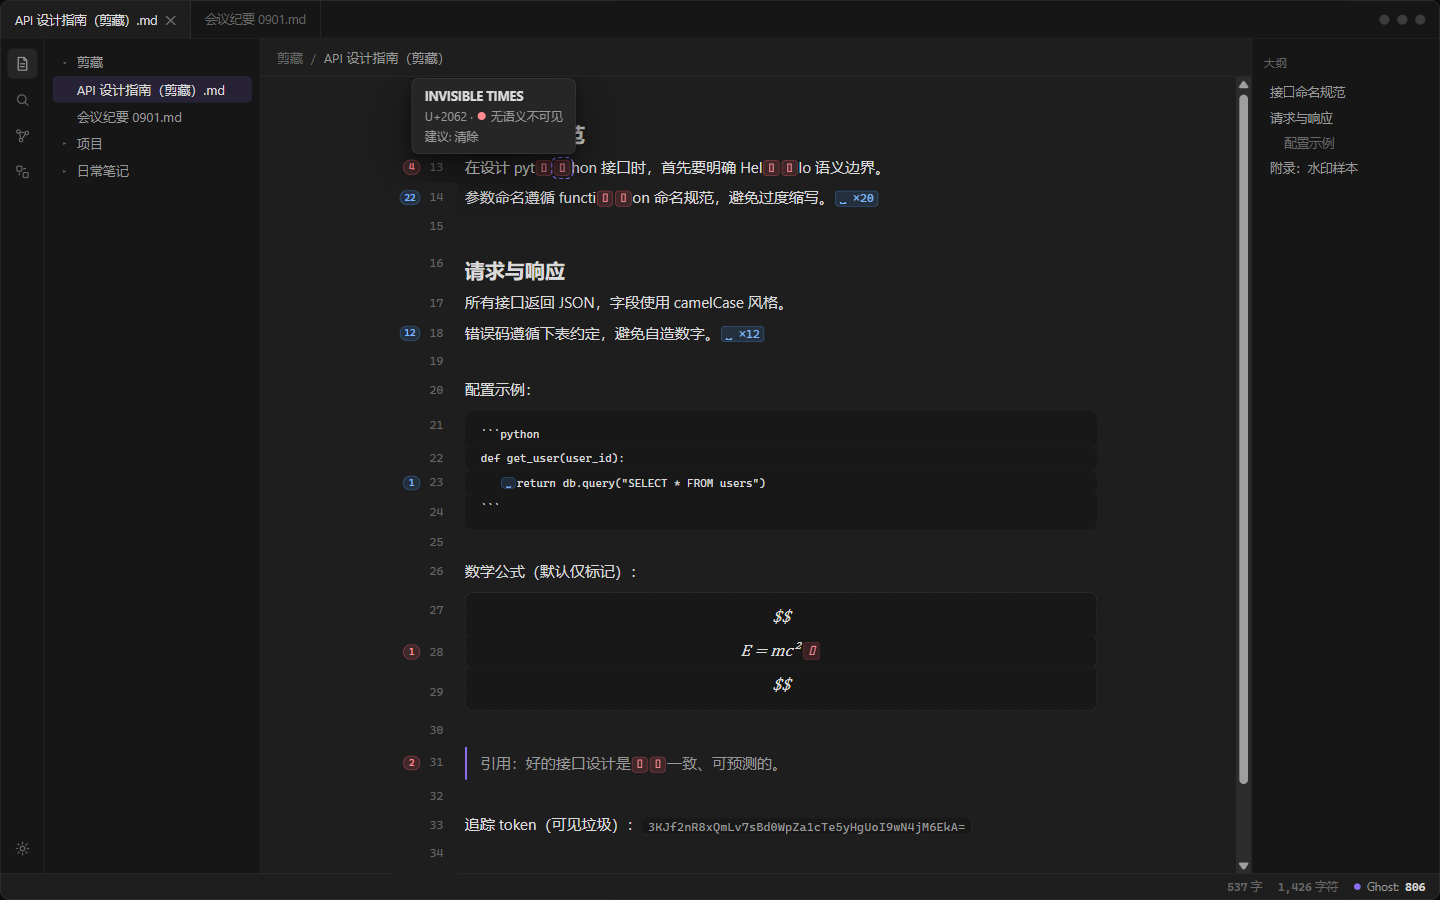Viewport: 1440px width, 900px height.
Task: Click the whitespace marker before 'return' on line 23
Action: coord(509,483)
